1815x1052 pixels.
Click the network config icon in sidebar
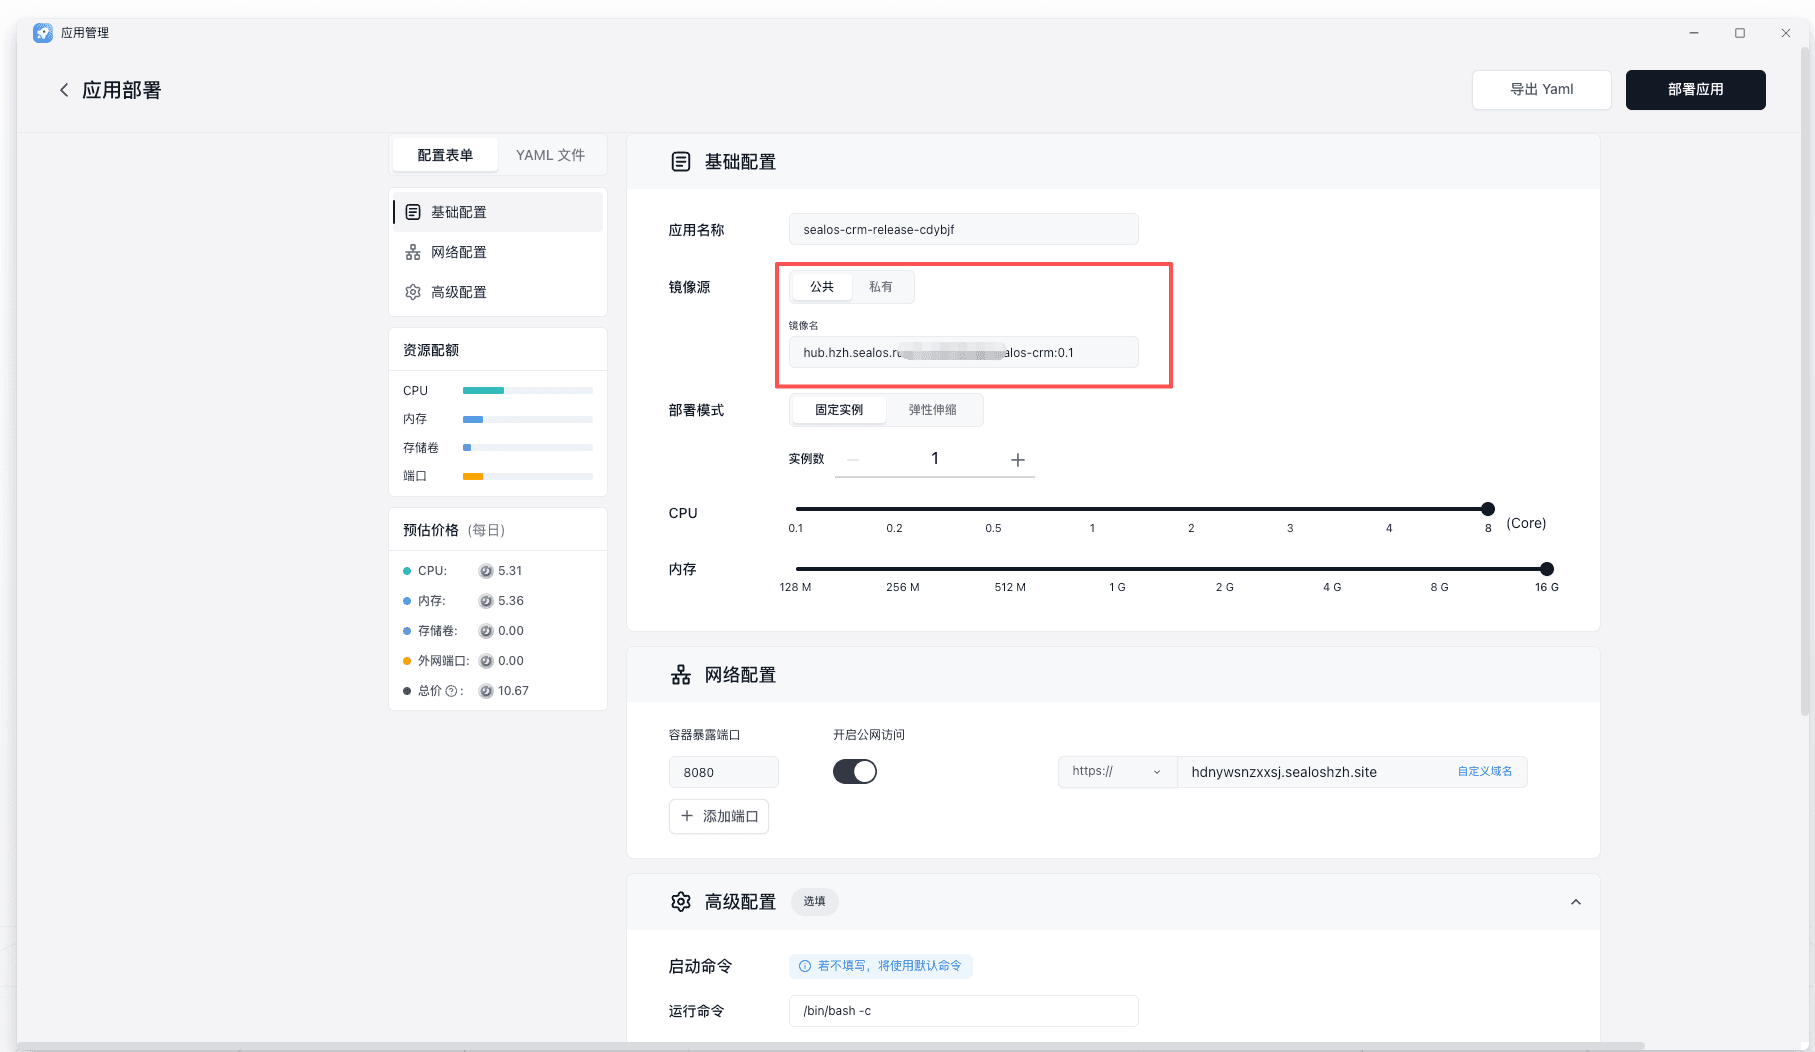click(x=413, y=252)
